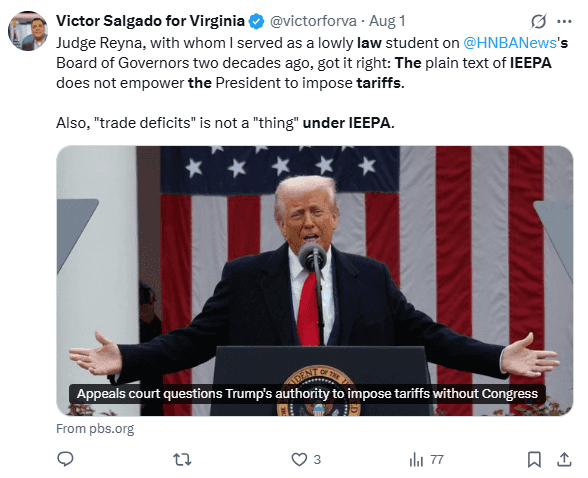Open the Aug 1 timestamp link

tap(387, 21)
